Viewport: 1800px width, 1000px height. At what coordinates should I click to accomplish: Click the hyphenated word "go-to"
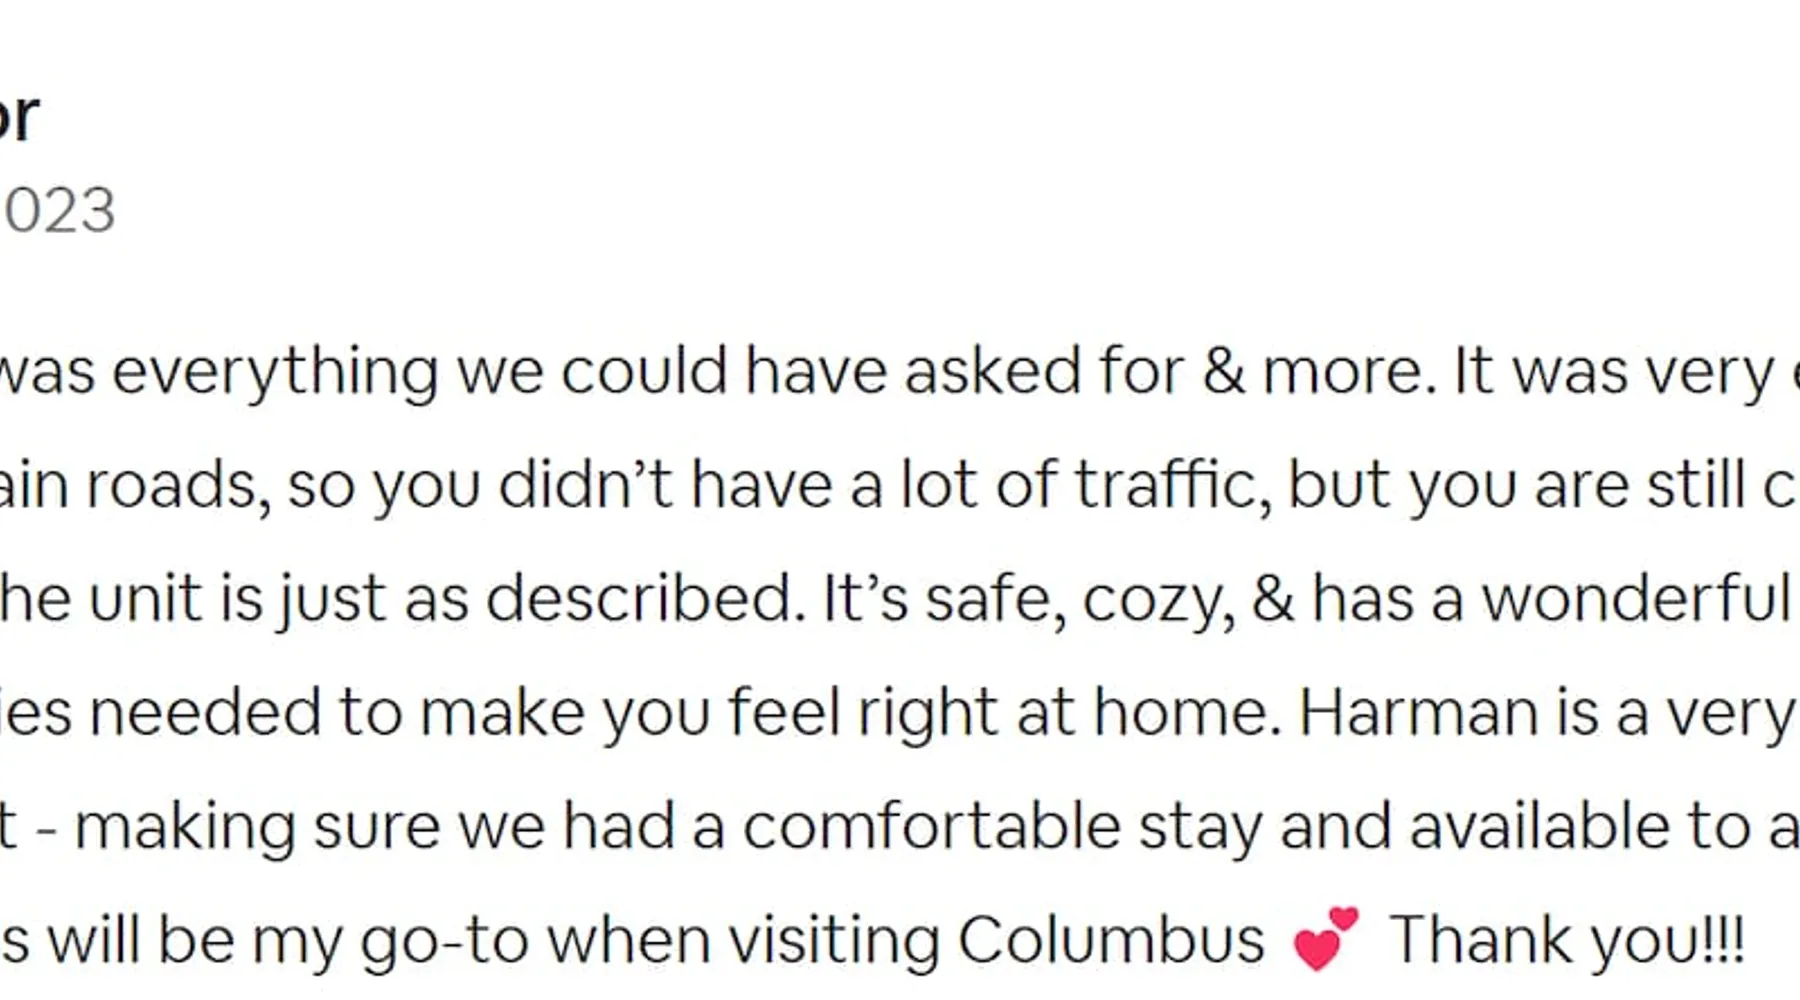tap(444, 943)
